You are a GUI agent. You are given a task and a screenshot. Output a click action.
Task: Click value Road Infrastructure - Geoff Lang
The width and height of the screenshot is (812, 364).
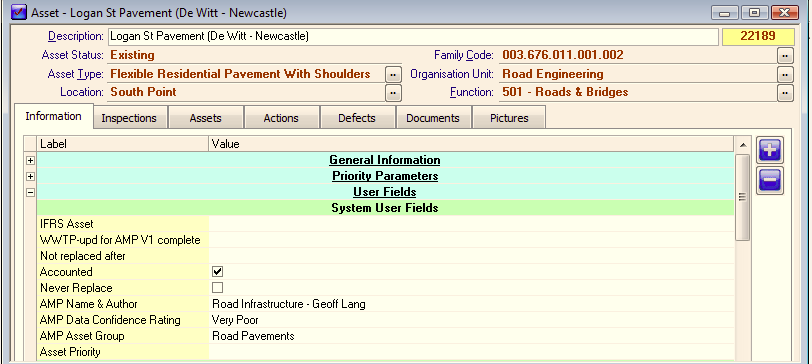pyautogui.click(x=288, y=304)
